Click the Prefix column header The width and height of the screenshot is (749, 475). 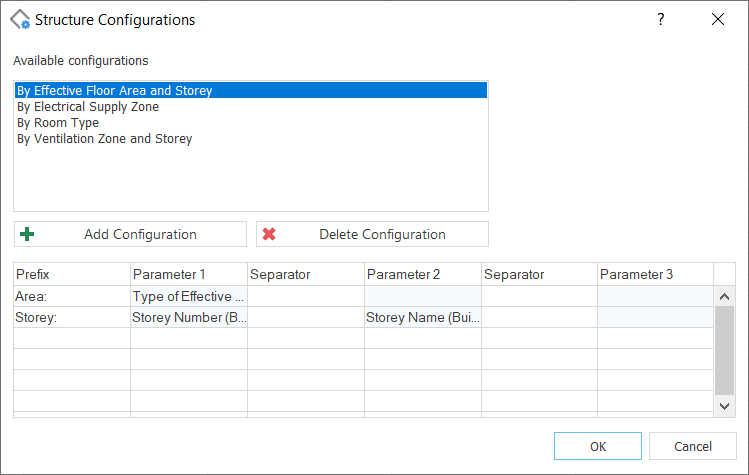[72, 274]
